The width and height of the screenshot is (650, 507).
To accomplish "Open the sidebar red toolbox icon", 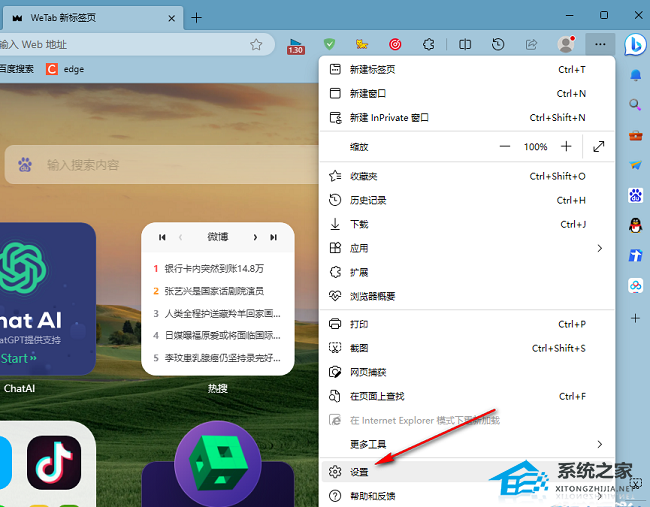I will tap(635, 135).
